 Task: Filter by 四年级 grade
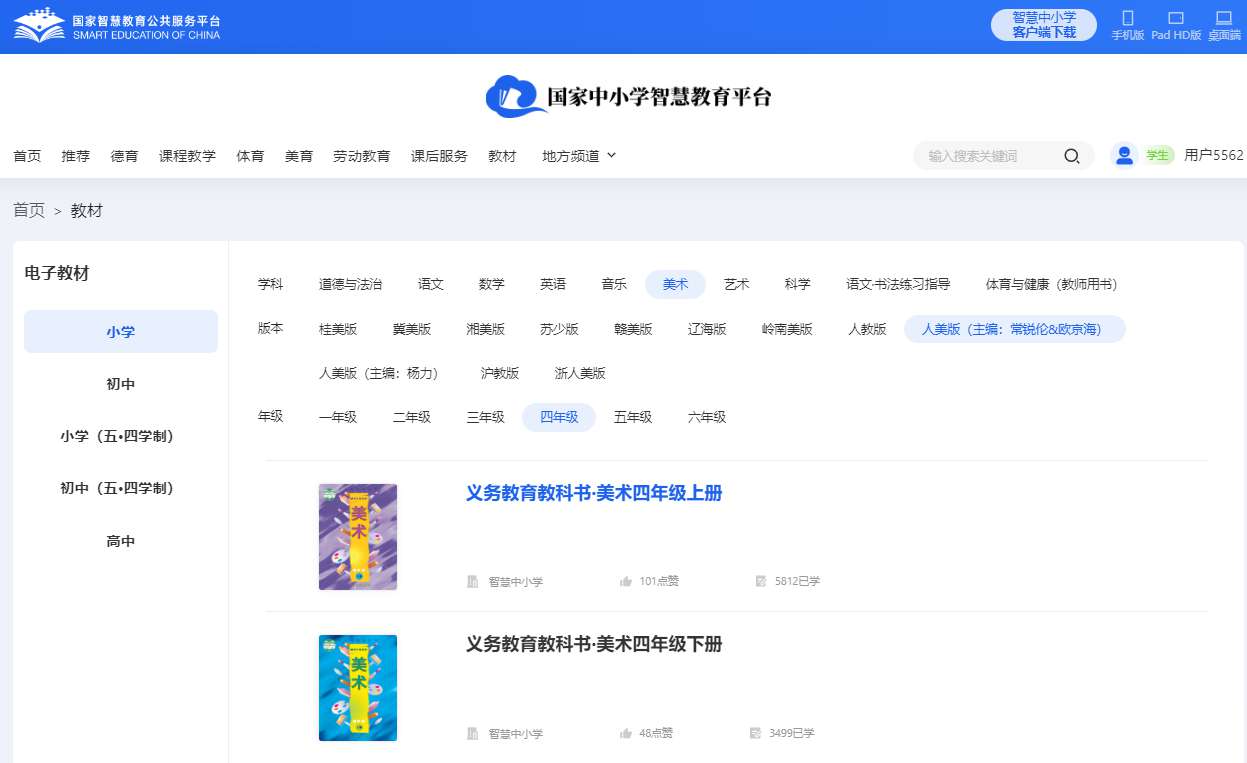pyautogui.click(x=559, y=417)
